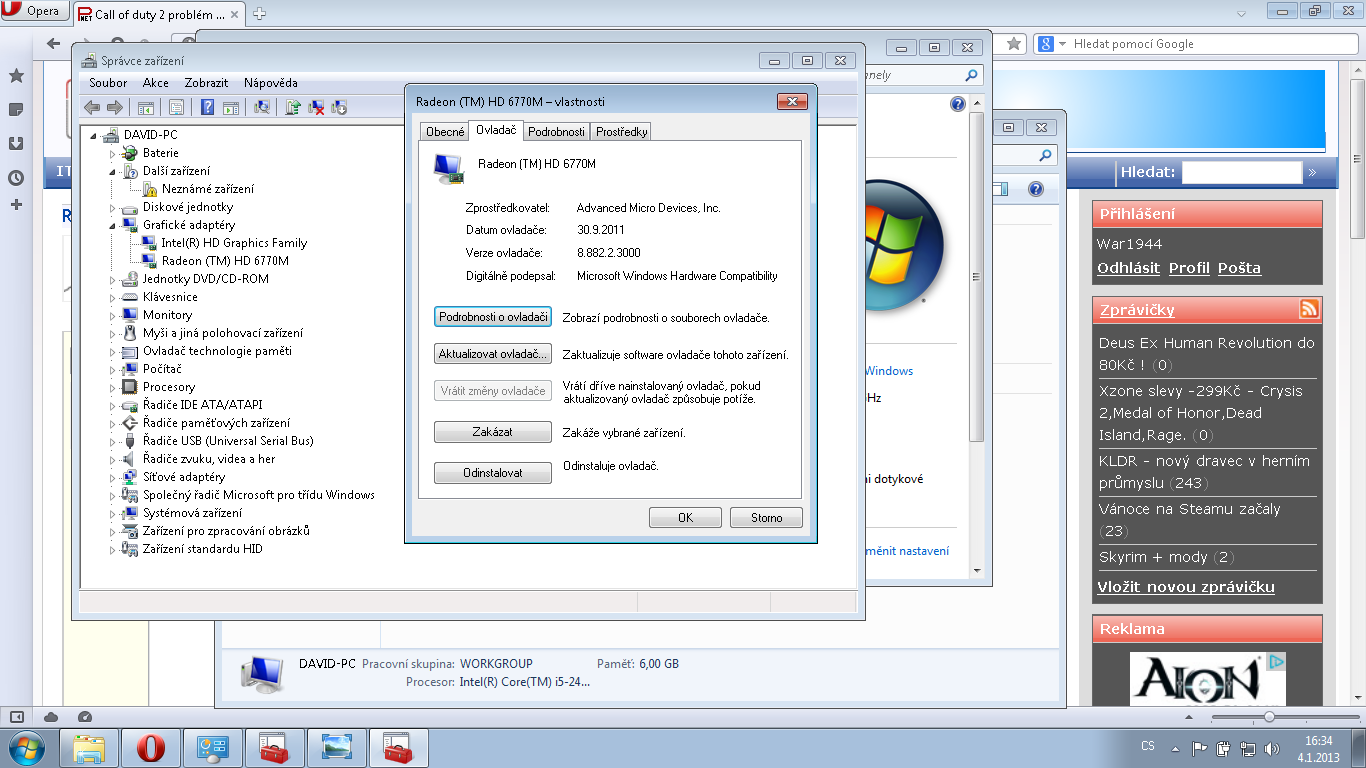Show hidden system tray icons arrow

click(x=1175, y=748)
